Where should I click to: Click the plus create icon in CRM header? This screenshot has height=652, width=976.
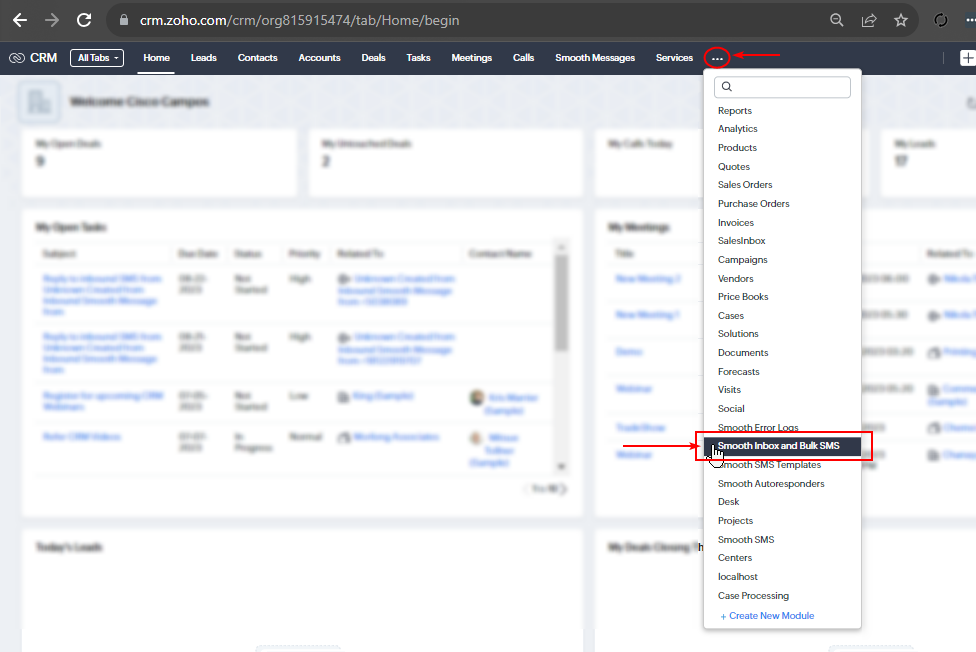pyautogui.click(x=968, y=58)
